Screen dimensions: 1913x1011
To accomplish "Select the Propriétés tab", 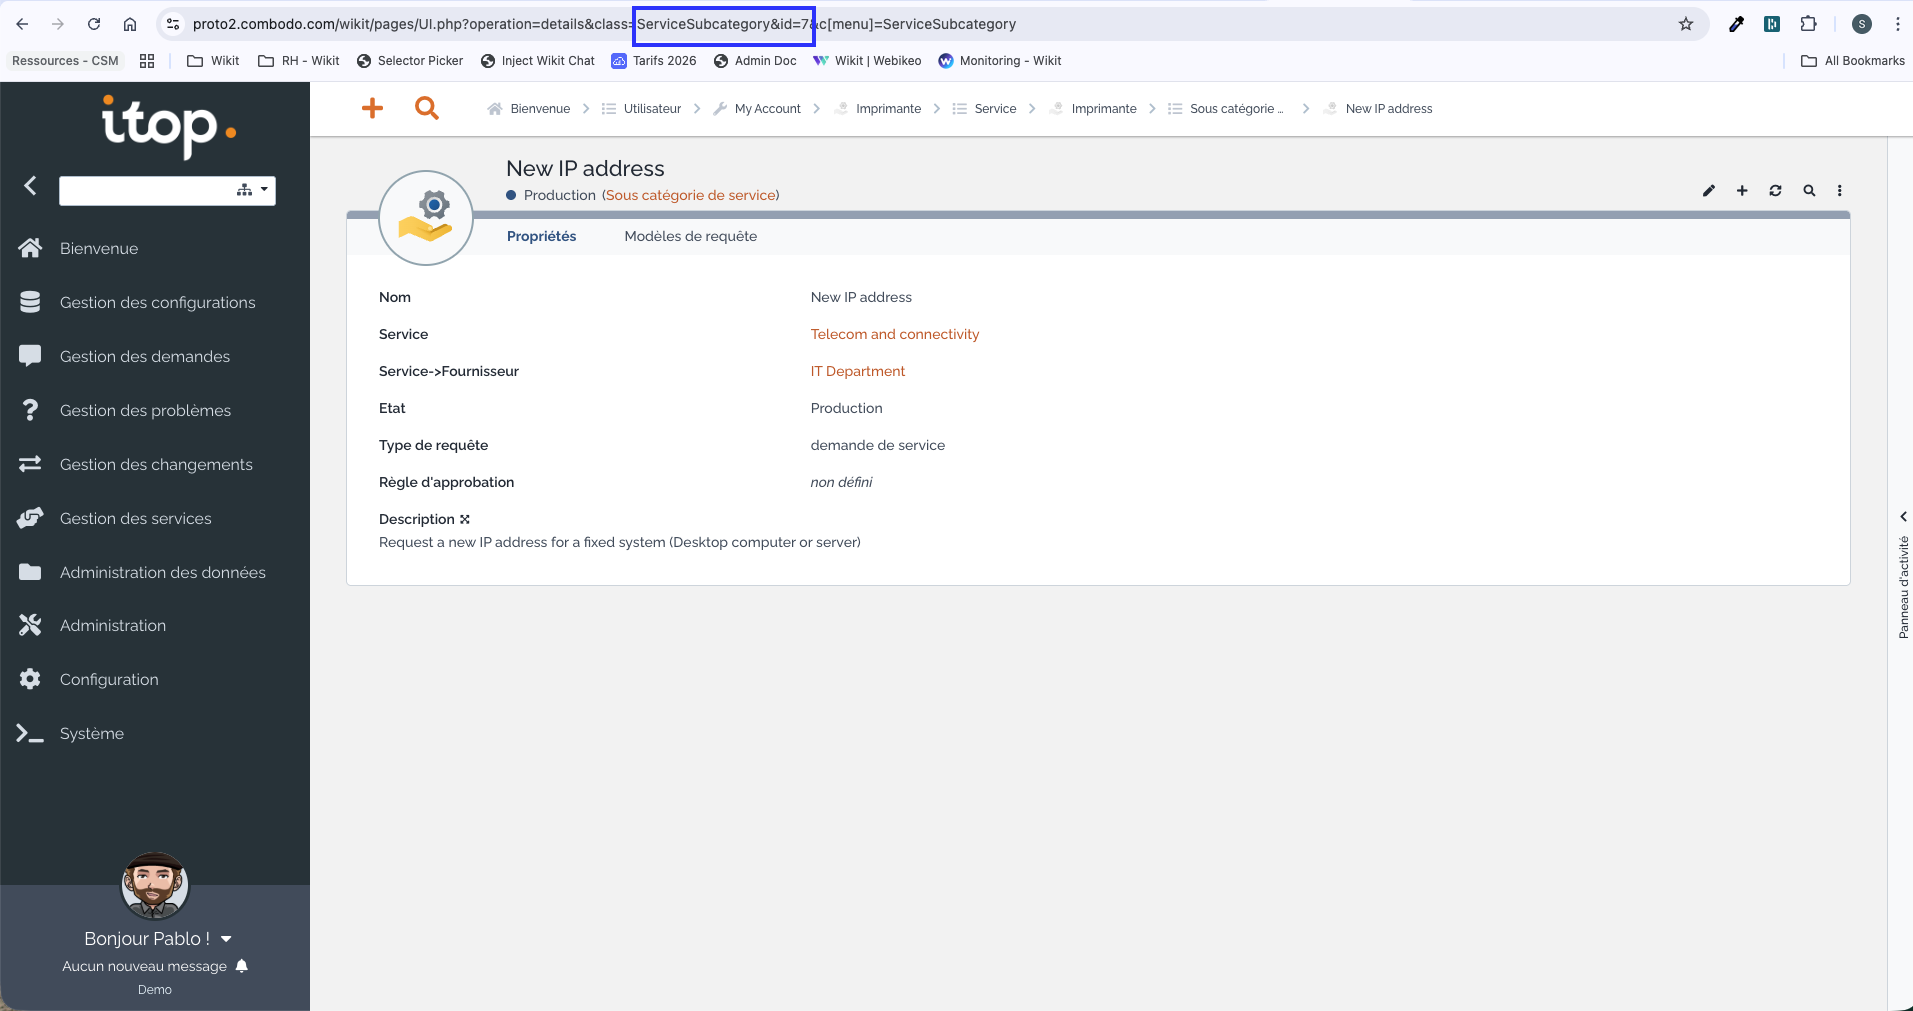I will pos(541,236).
